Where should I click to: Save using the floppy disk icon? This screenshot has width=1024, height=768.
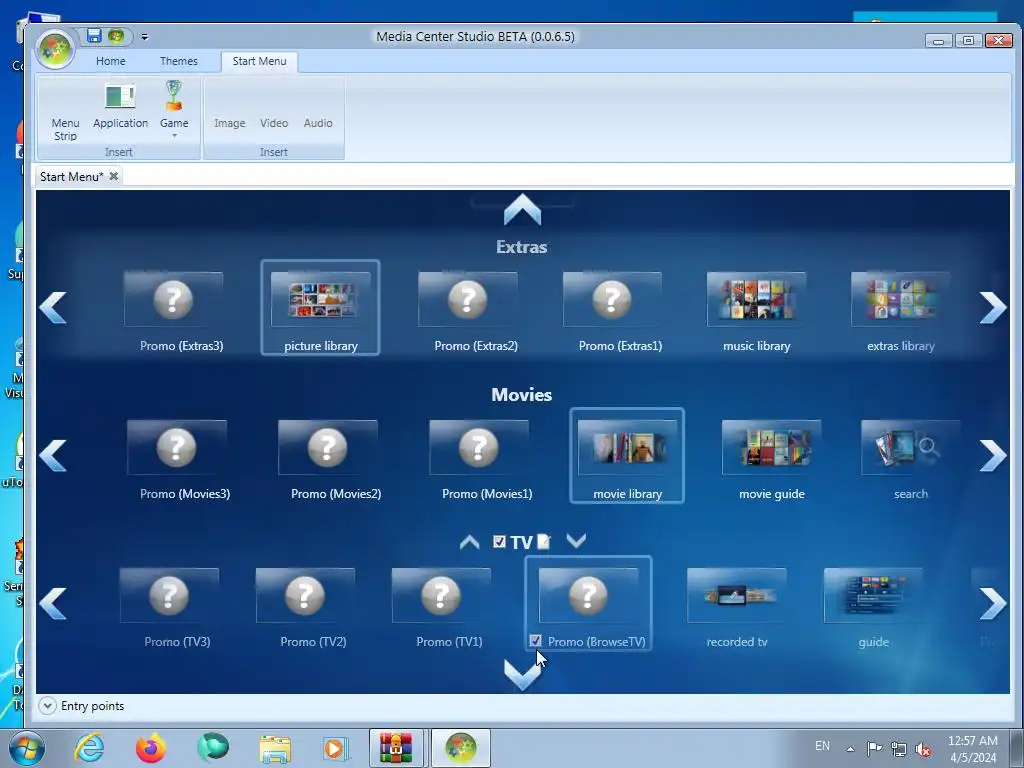(94, 36)
